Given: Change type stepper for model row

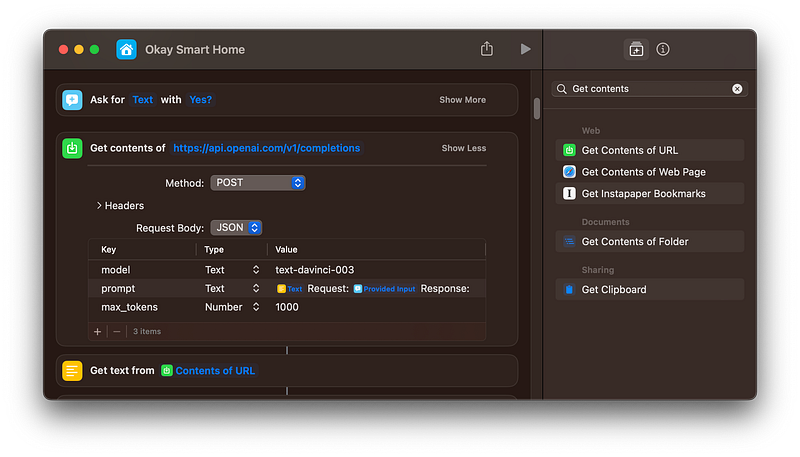Looking at the screenshot, I should (256, 270).
